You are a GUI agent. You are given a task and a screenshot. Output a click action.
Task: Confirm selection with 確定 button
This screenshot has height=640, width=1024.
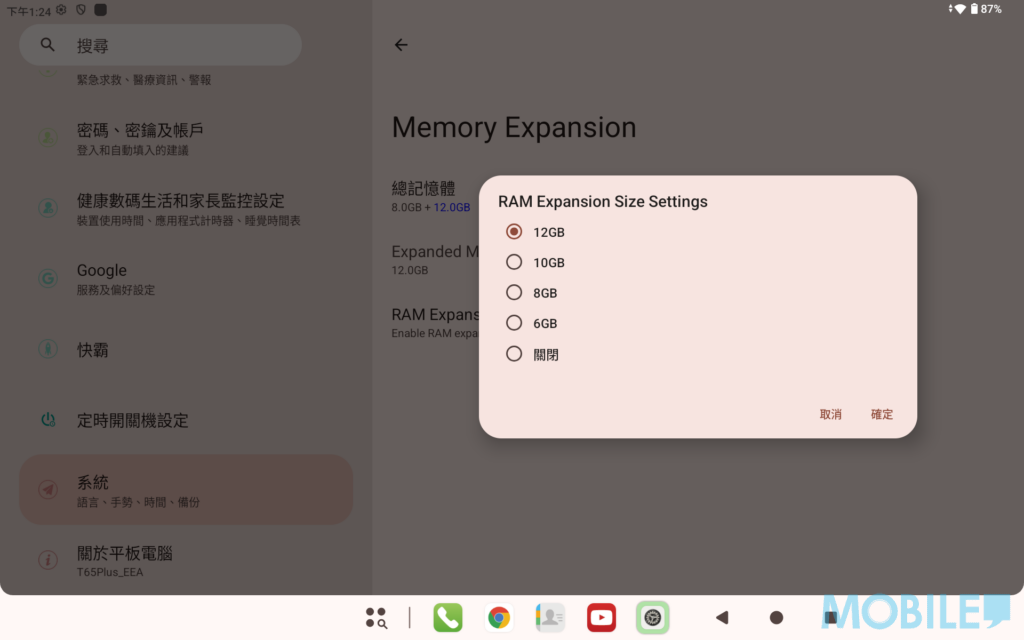click(x=881, y=414)
